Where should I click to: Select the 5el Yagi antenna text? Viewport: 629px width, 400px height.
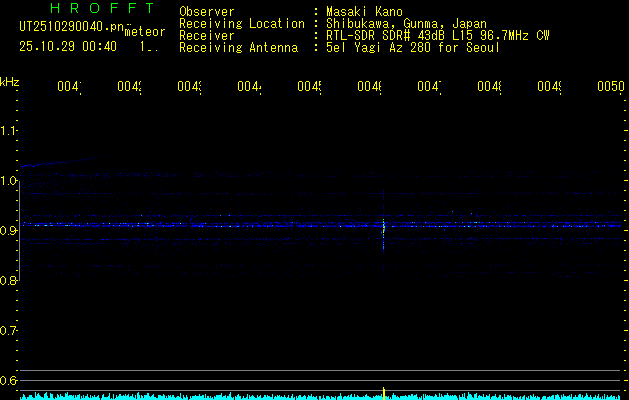412,48
